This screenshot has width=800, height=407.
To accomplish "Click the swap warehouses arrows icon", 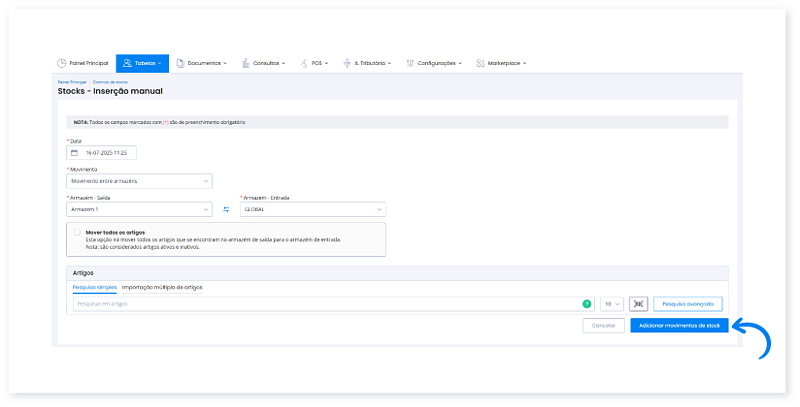I will tap(226, 209).
